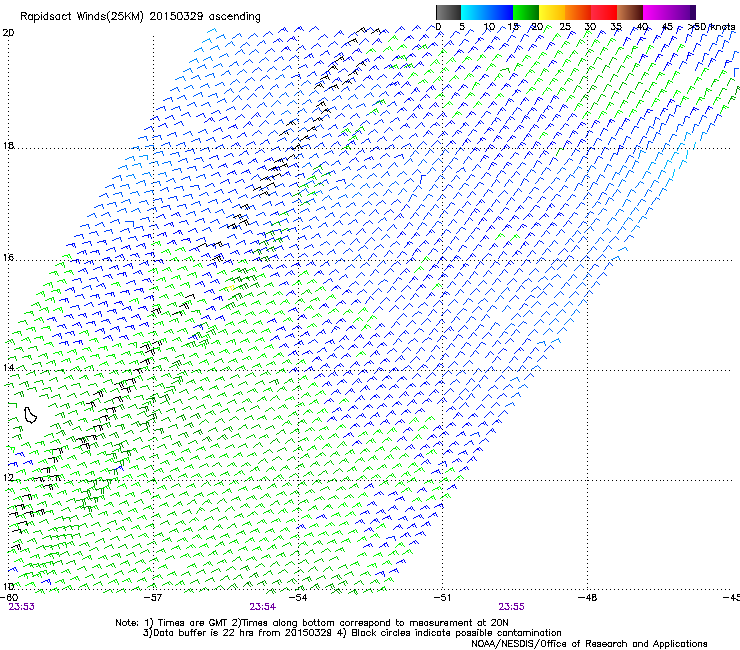Viewport: 740px width, 650px height.
Task: Click the '0' legend speed label
Action: (438, 27)
